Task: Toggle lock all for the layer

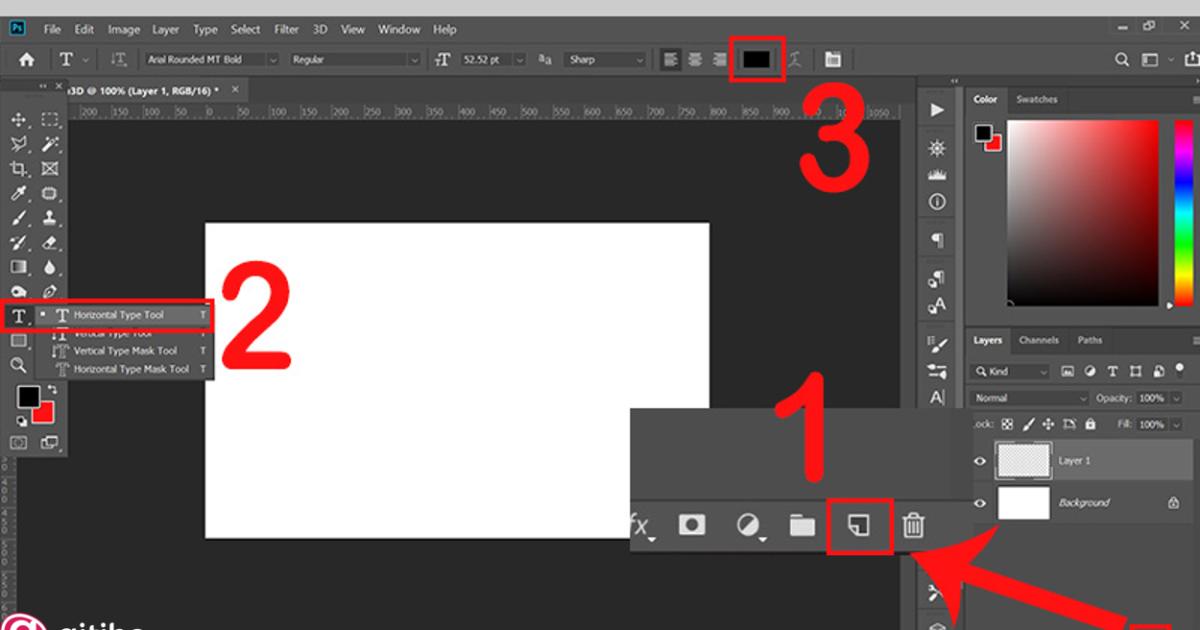Action: (x=1092, y=424)
